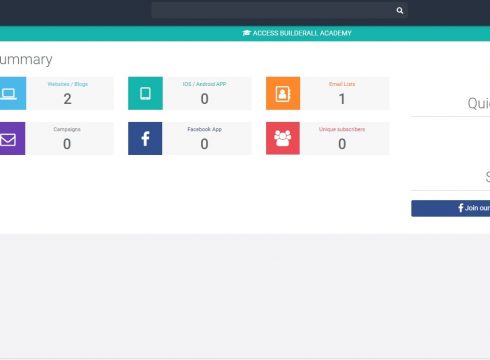Click the Websites / Blogs label
Screen dimensions: 490x360
point(68,84)
